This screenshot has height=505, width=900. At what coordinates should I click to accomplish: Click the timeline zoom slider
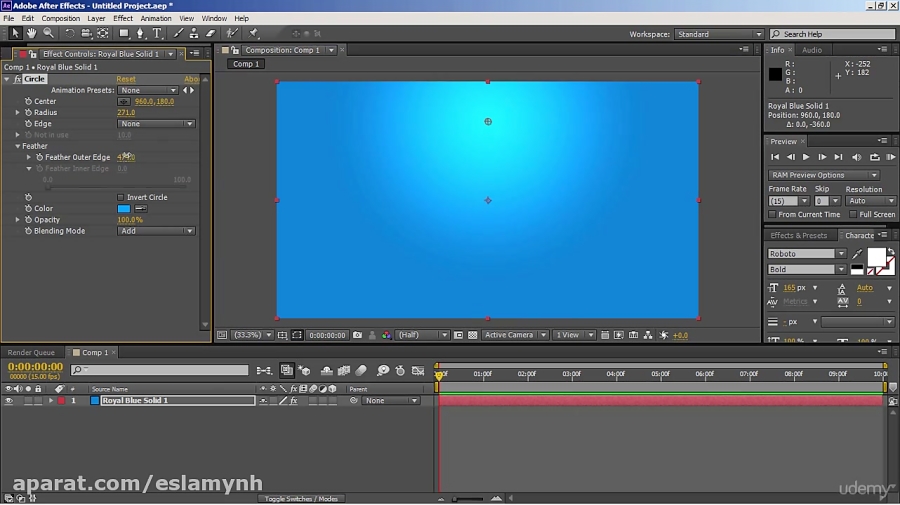pos(470,499)
